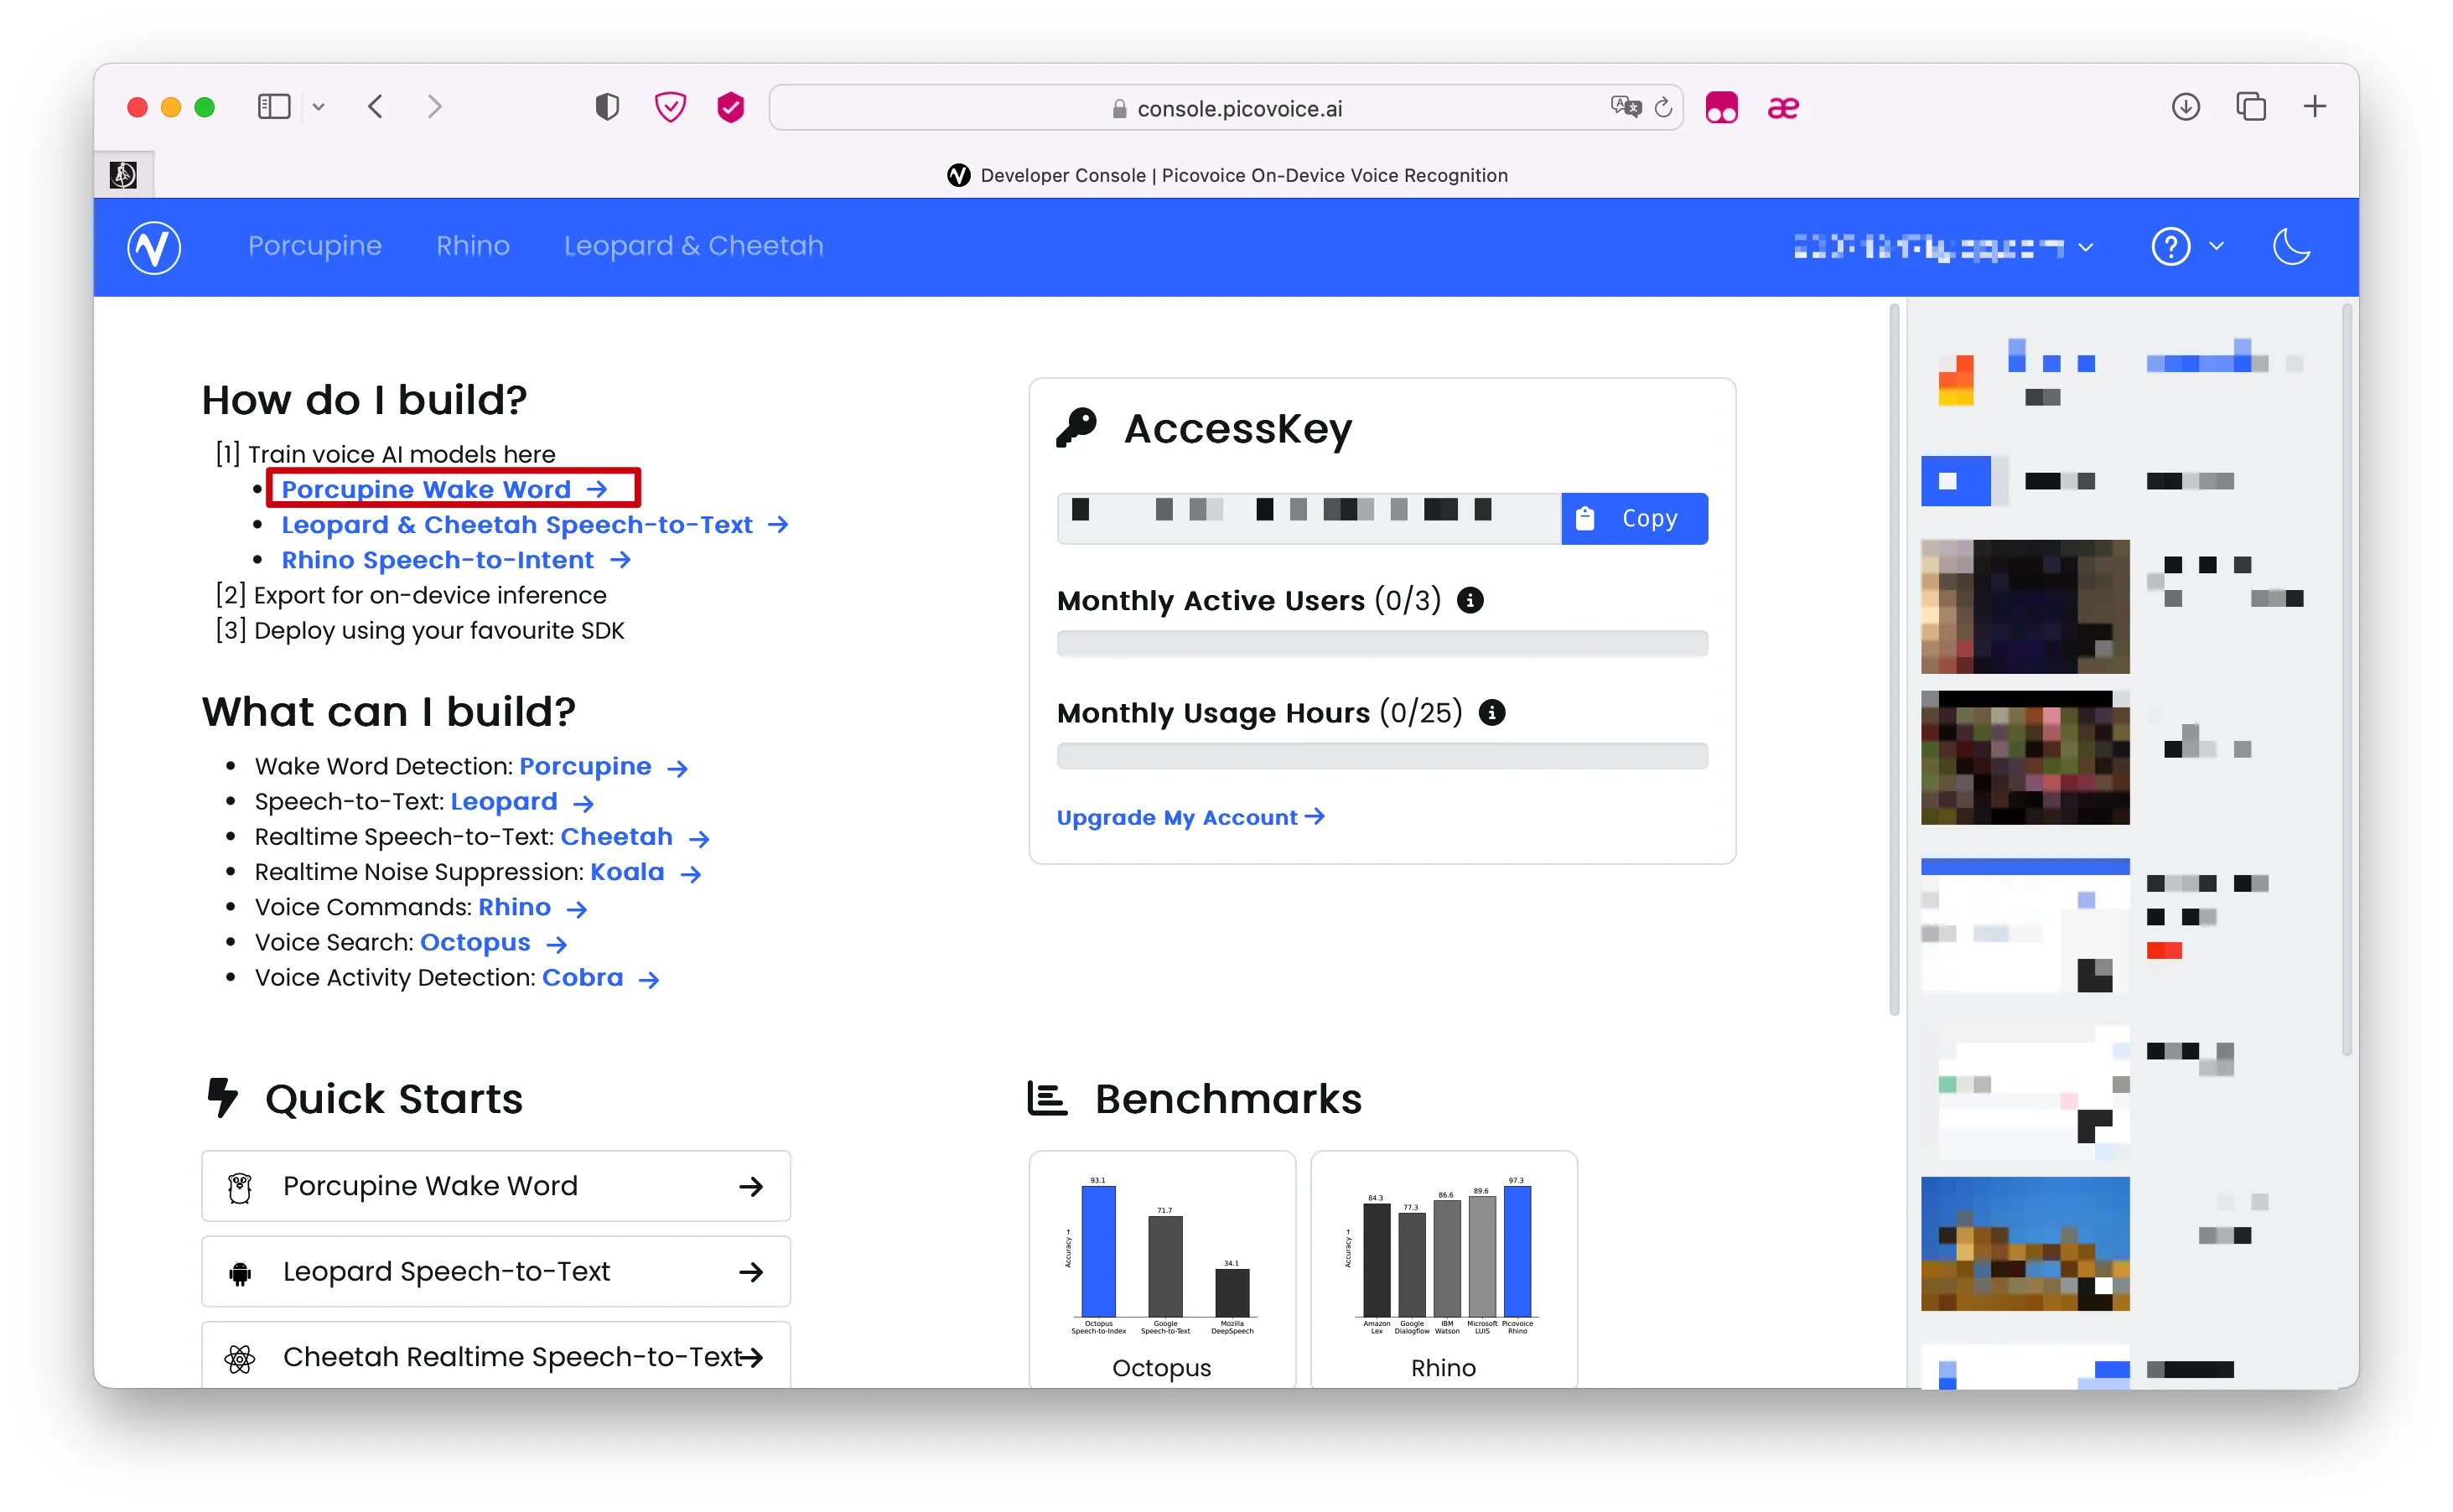Open the Porcupine Wake Word training link
Screen dimensions: 2453x1512
pos(444,489)
